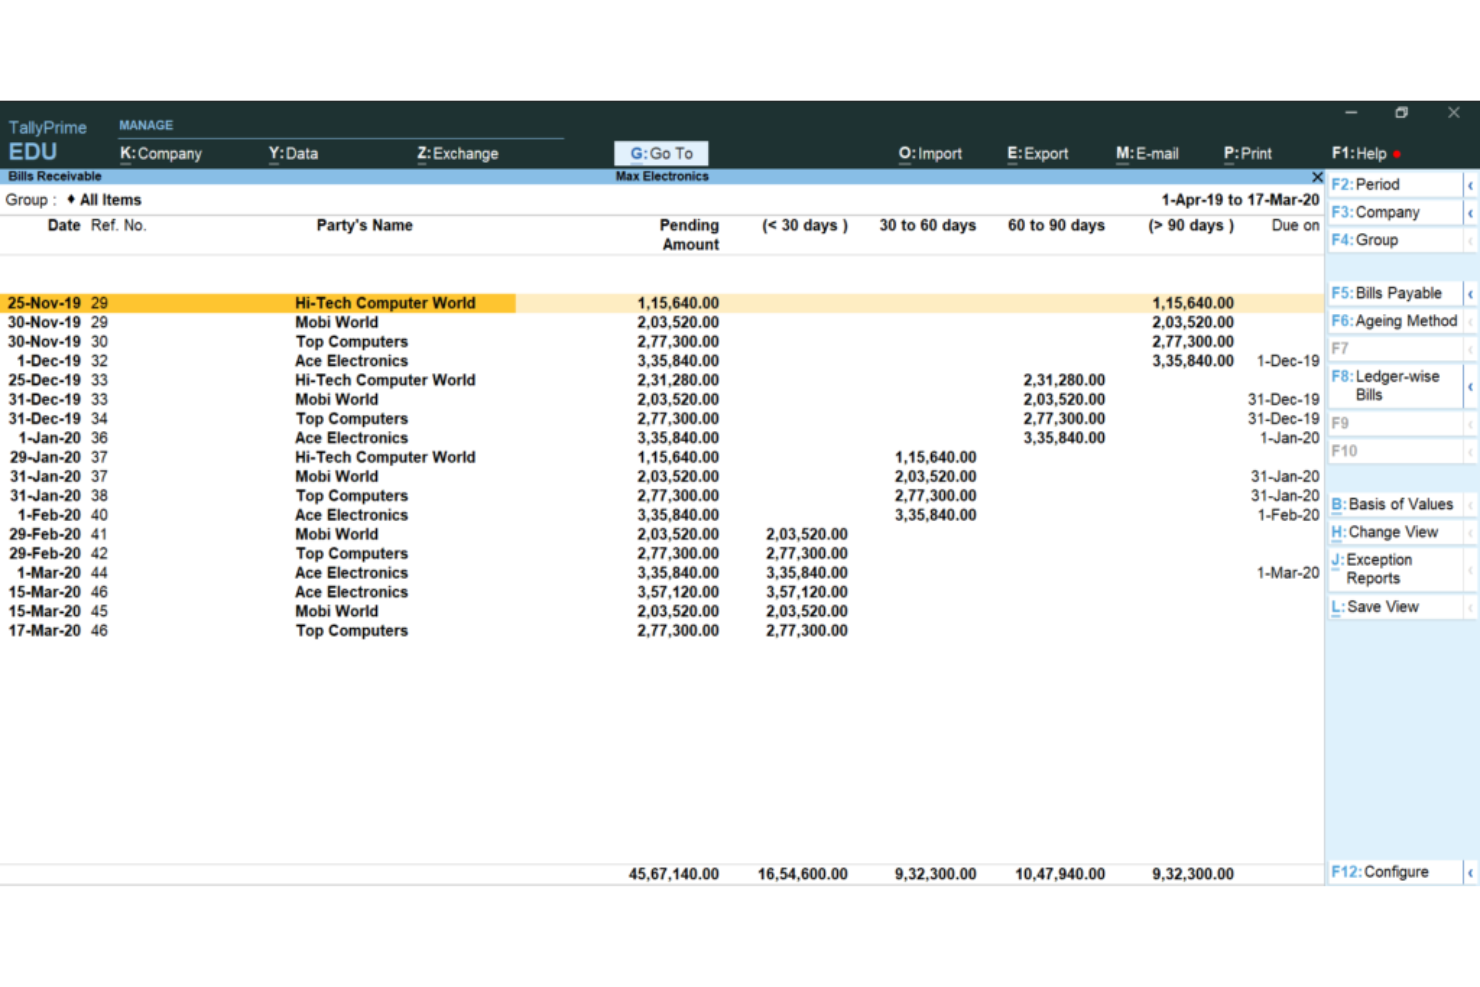Select Top Computers row dated 29-Feb-20
Screen dimensions: 1480x987
661,554
